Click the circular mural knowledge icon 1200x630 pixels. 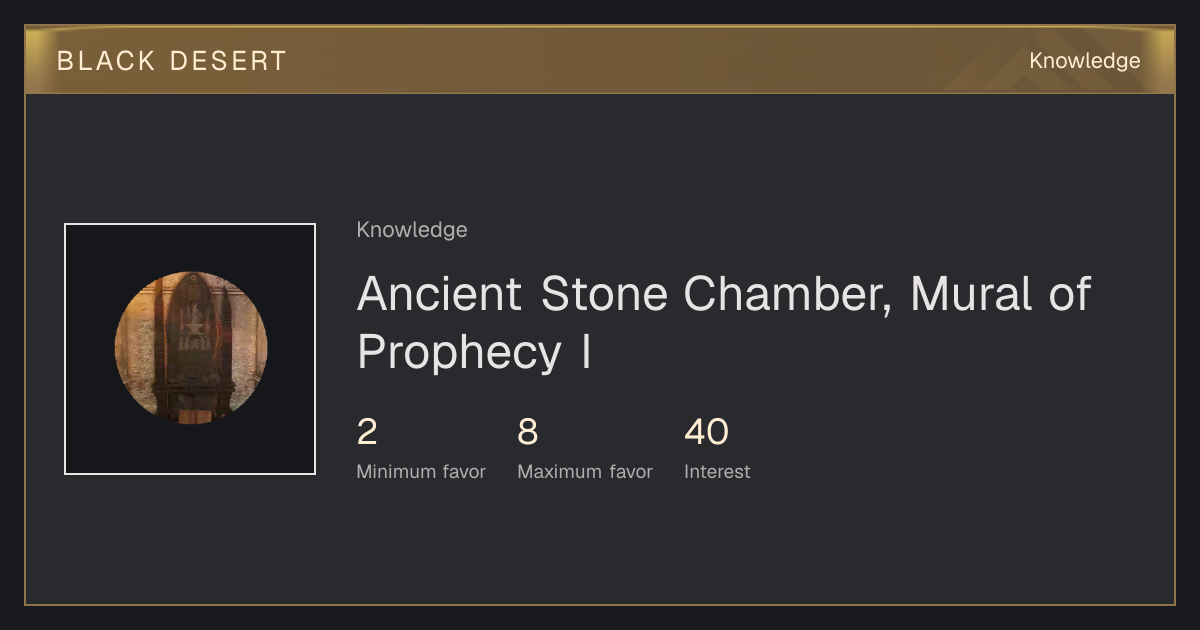tap(190, 348)
